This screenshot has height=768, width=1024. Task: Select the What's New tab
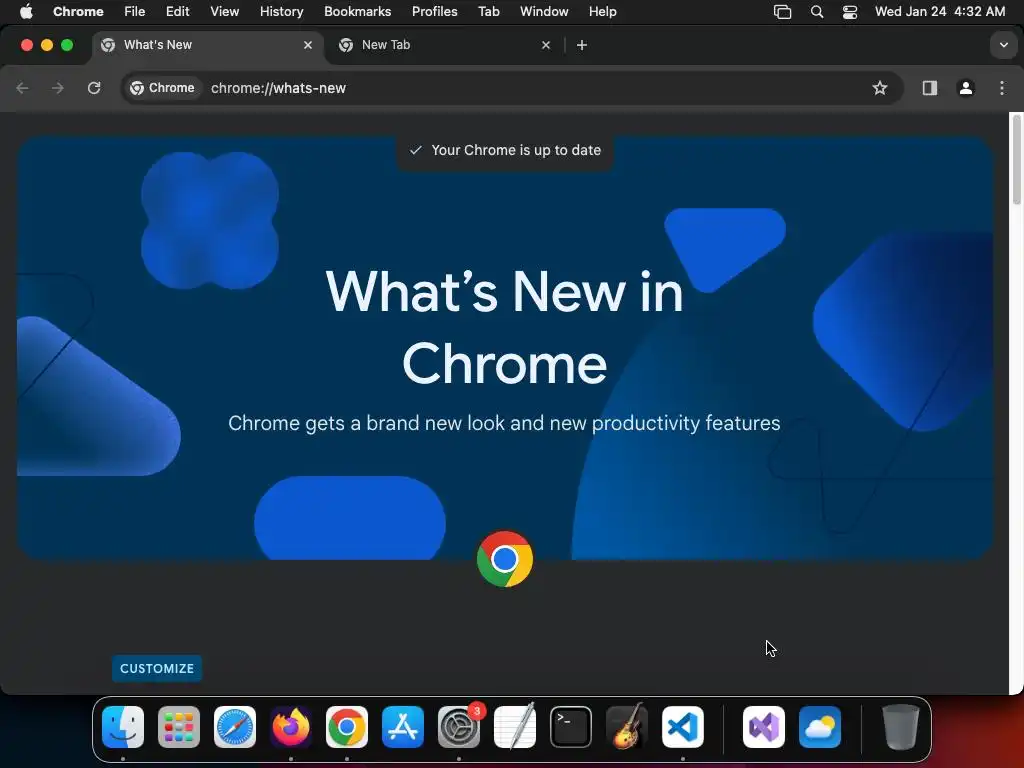[x=206, y=45]
